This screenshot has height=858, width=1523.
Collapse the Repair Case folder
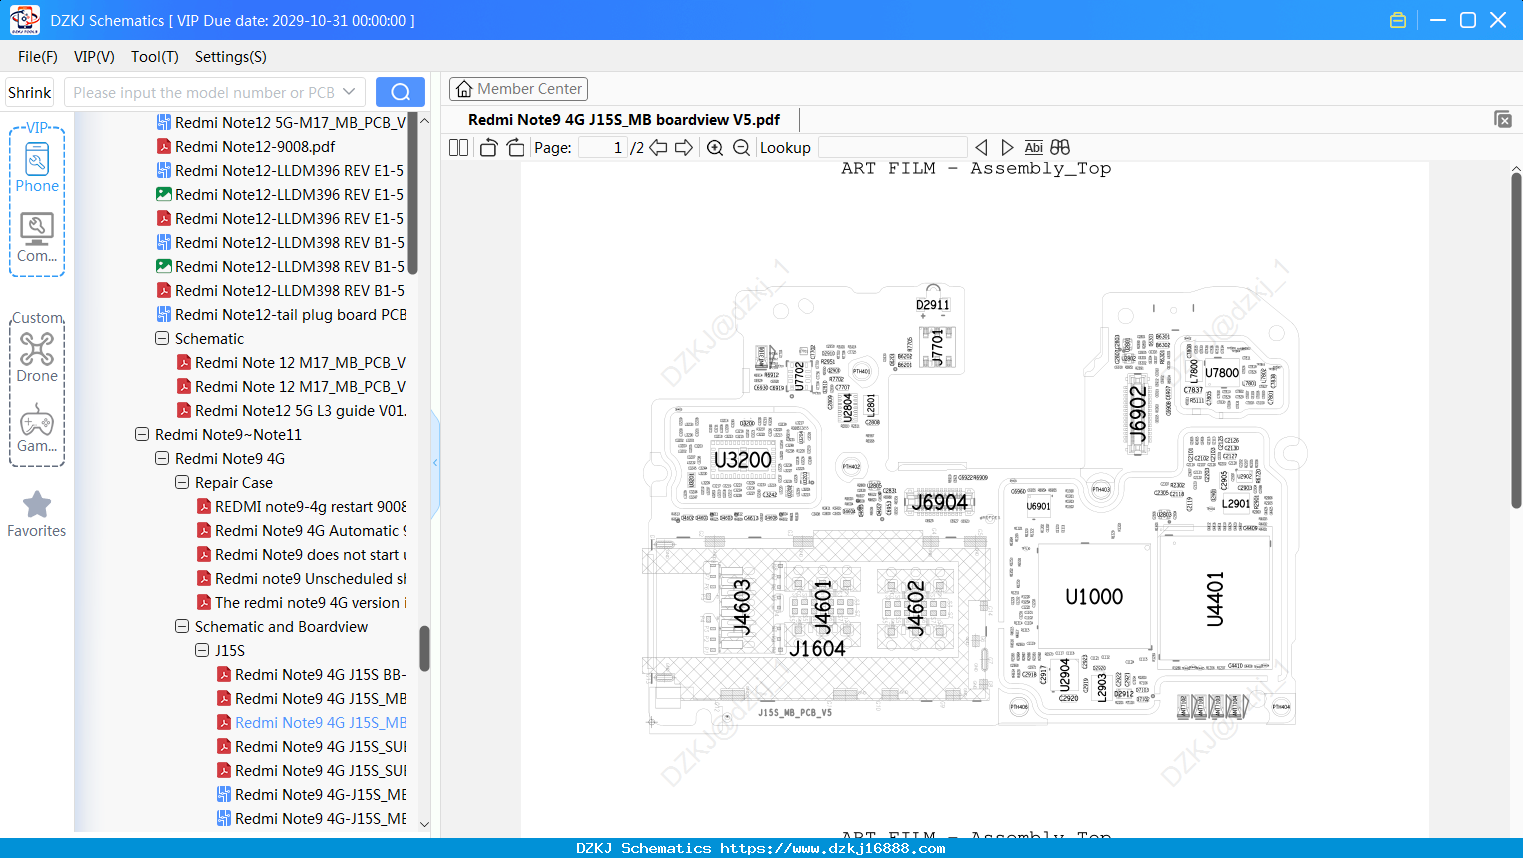pyautogui.click(x=182, y=482)
